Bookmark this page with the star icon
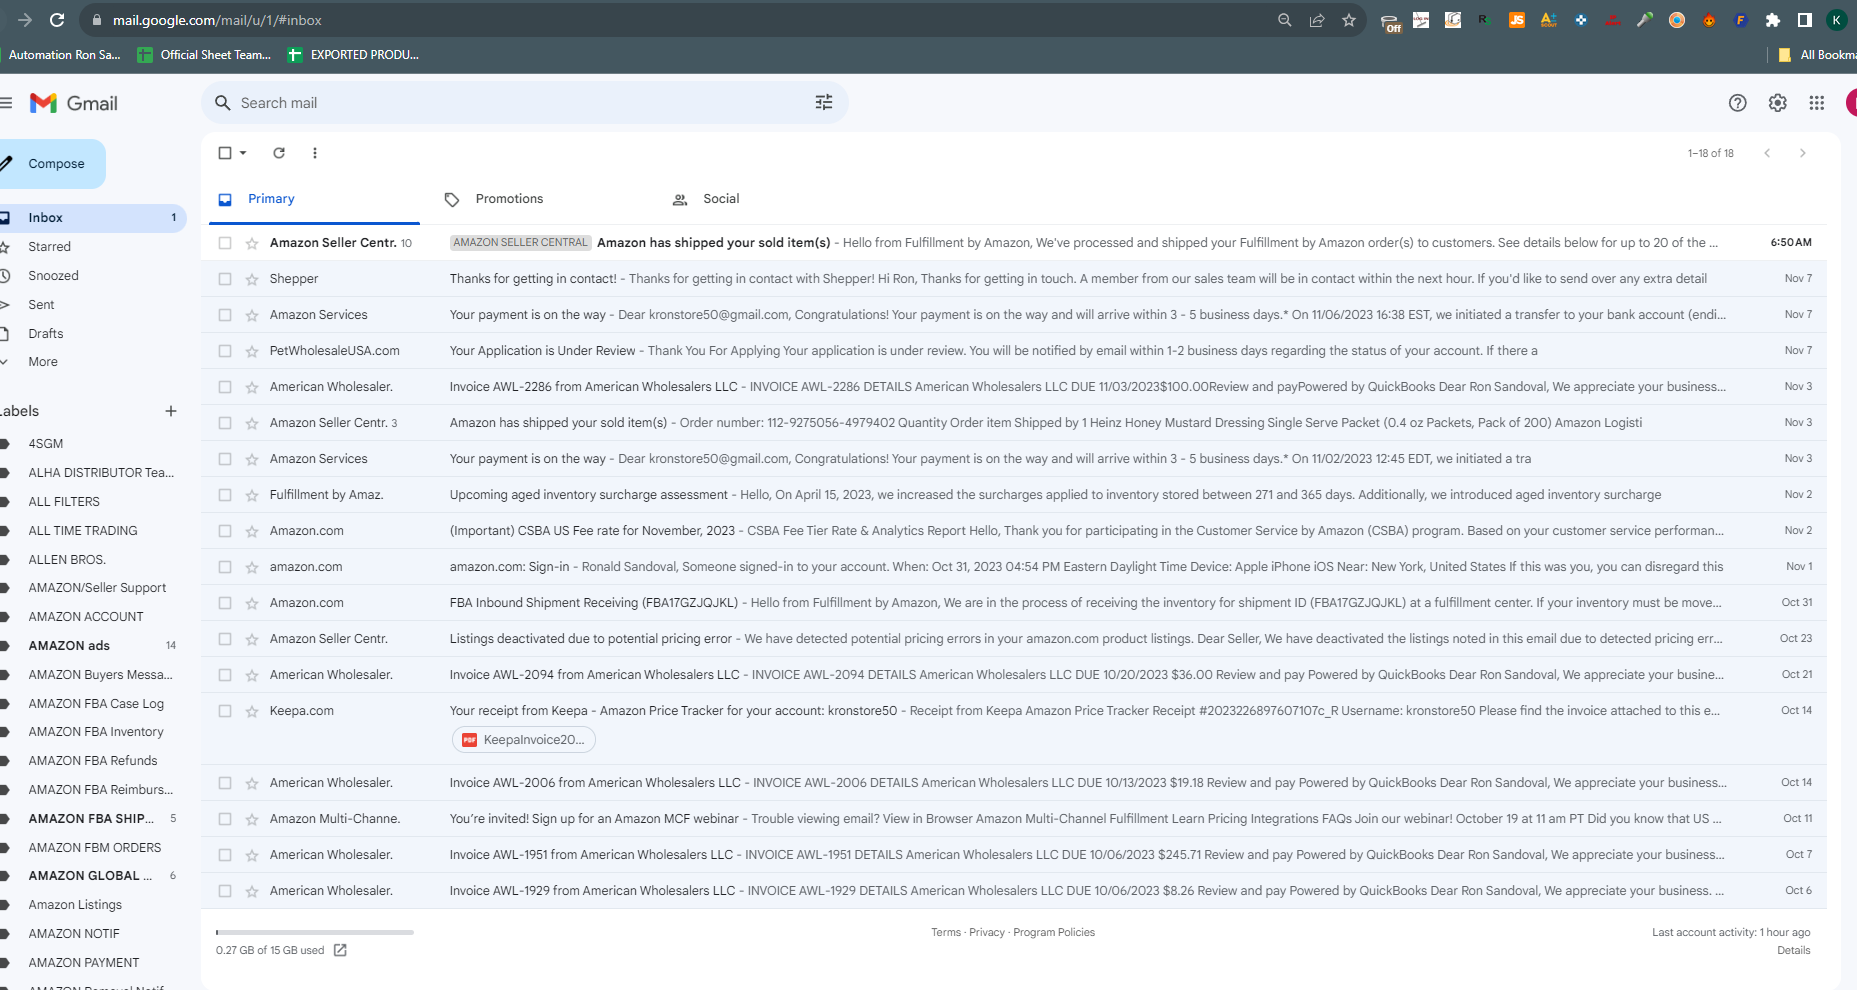 (1349, 20)
